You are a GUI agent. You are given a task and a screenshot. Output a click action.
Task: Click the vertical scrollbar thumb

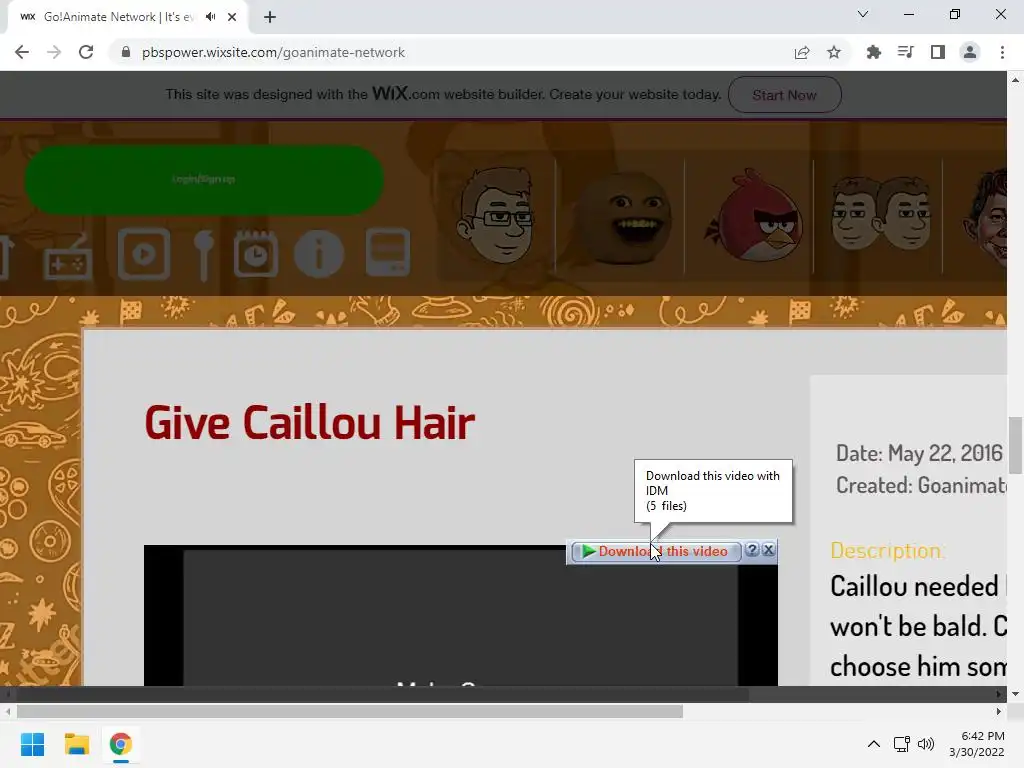click(1016, 445)
